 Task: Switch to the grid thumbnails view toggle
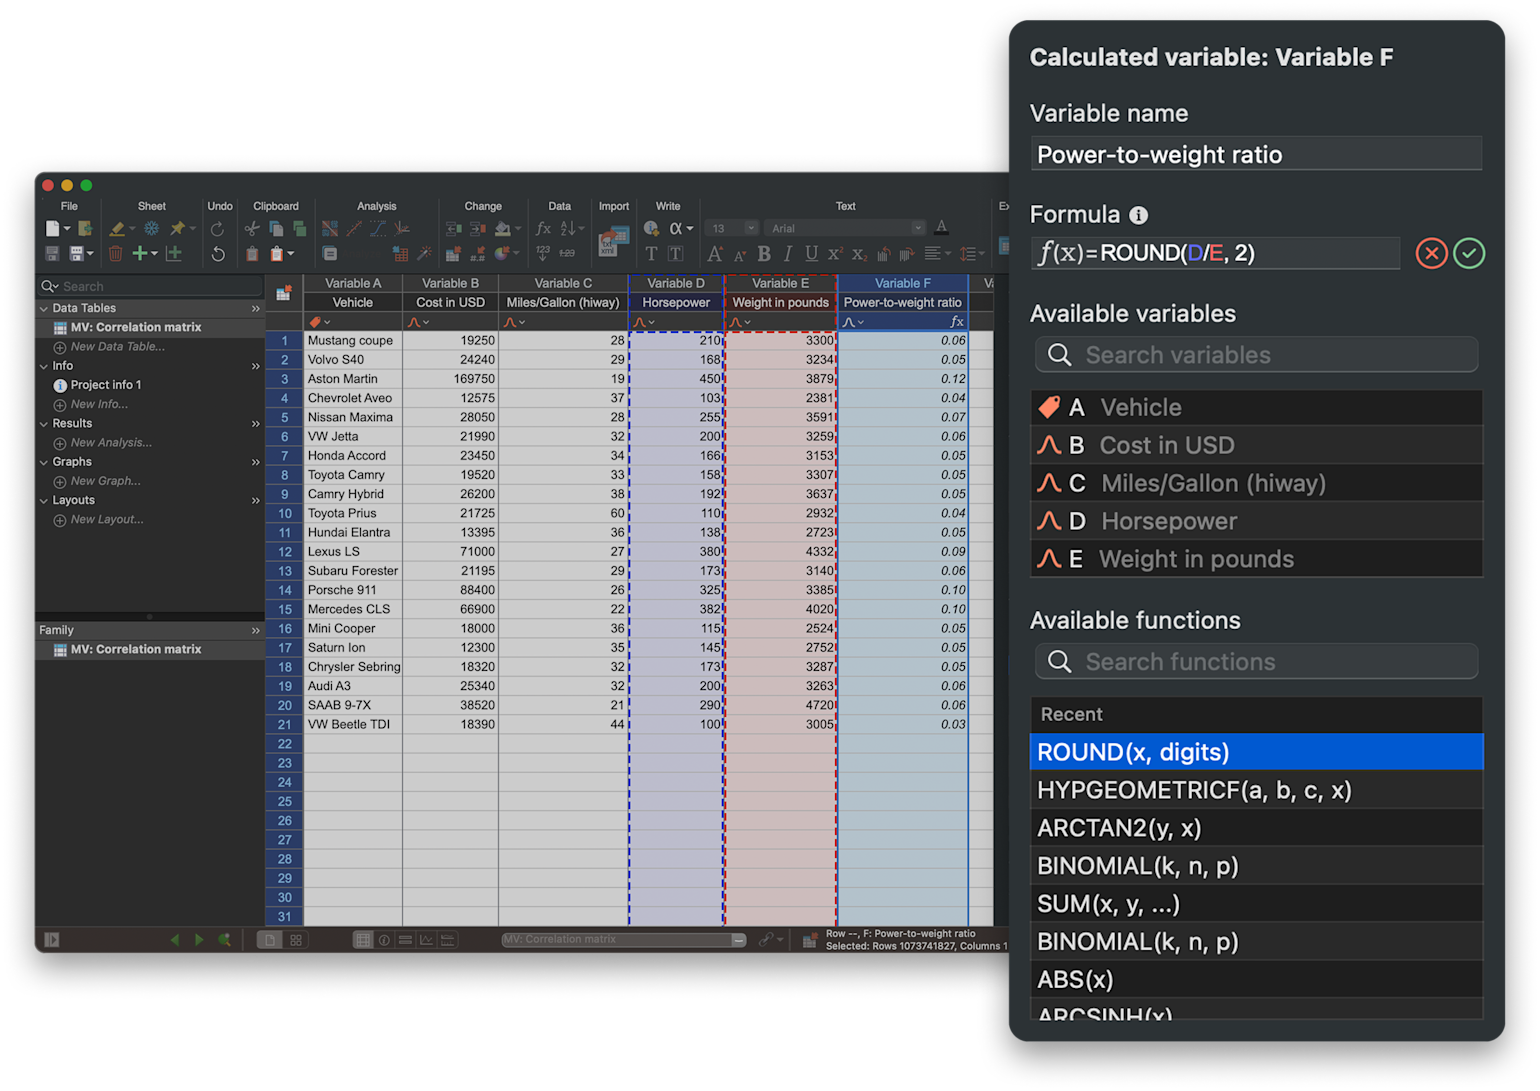coord(296,940)
